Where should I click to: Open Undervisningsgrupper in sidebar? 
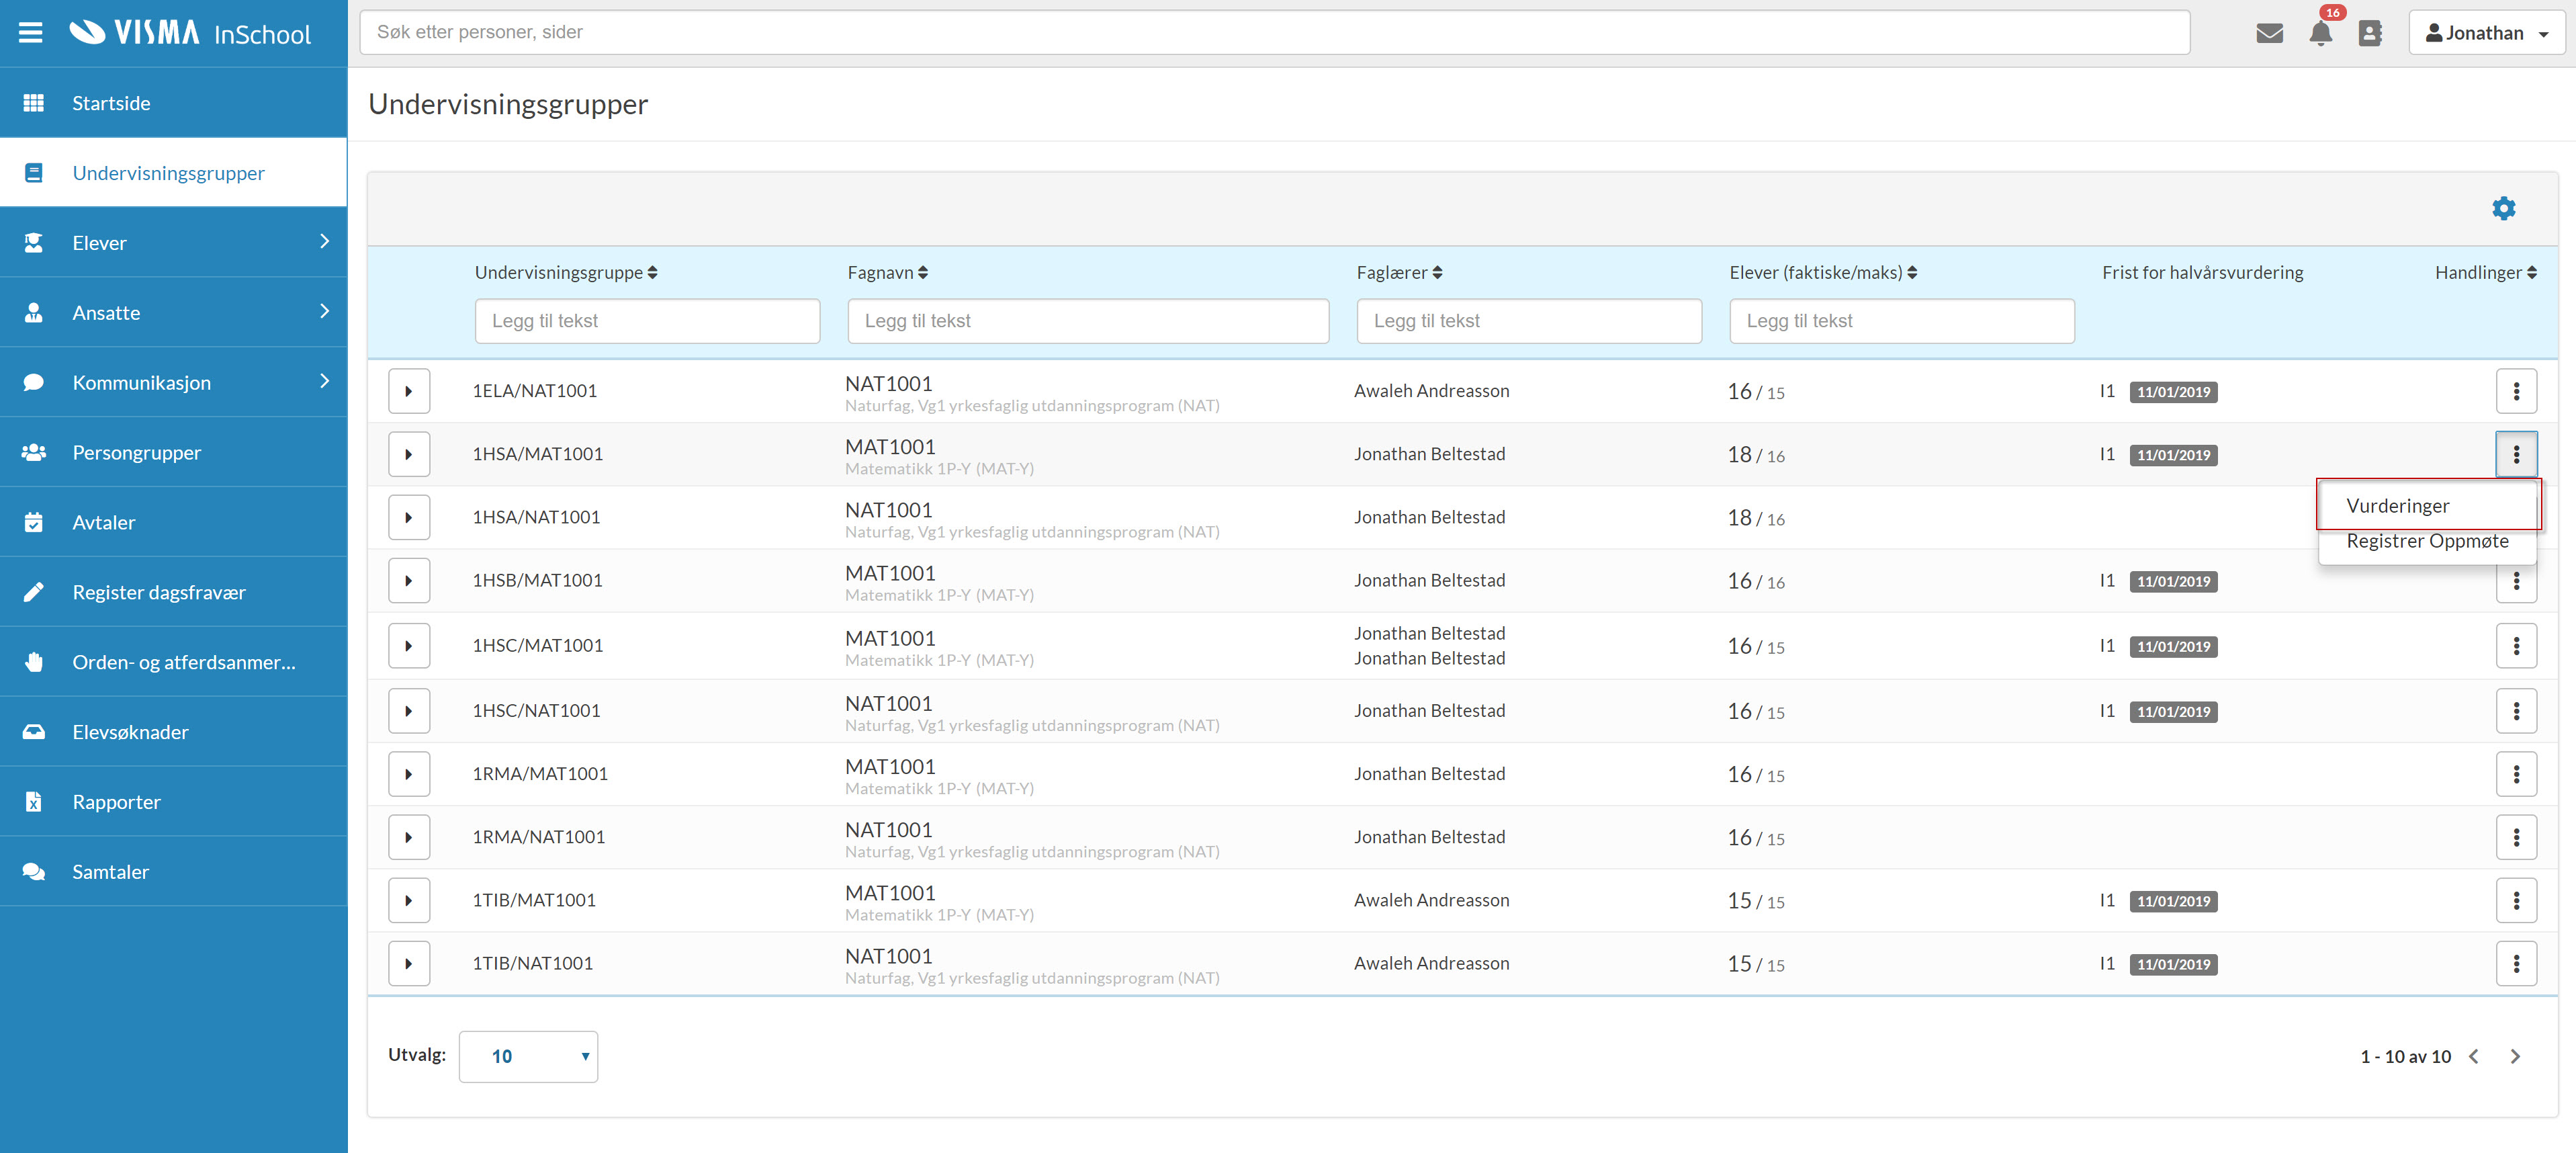[x=173, y=173]
